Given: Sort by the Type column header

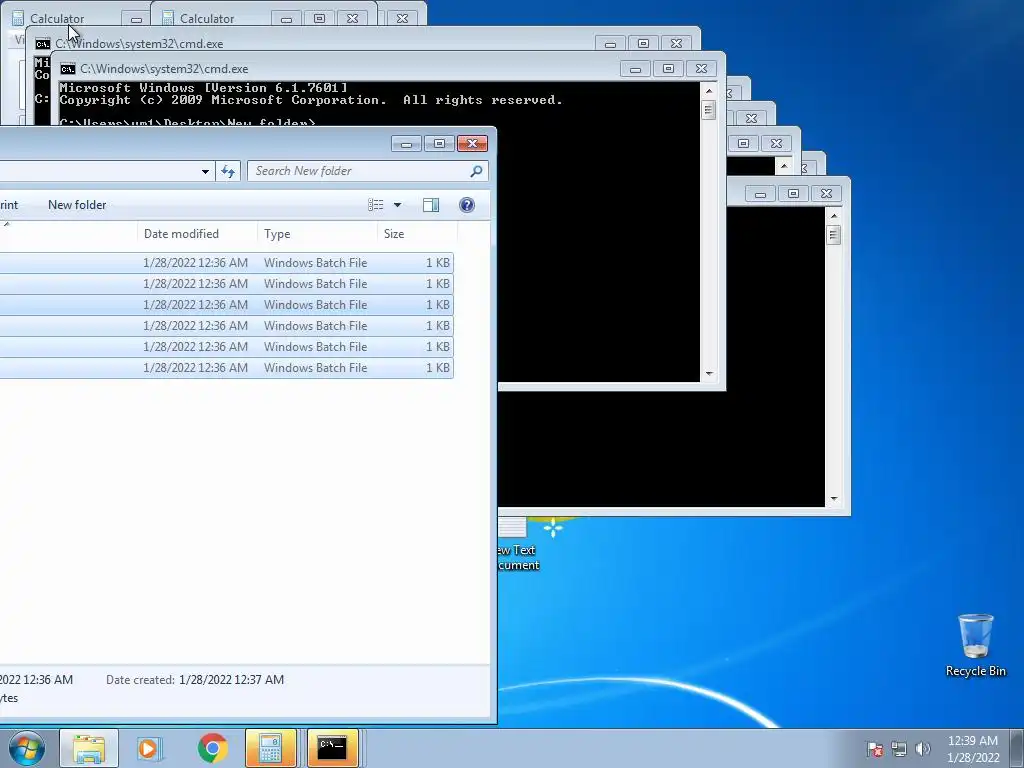Looking at the screenshot, I should [x=317, y=234].
